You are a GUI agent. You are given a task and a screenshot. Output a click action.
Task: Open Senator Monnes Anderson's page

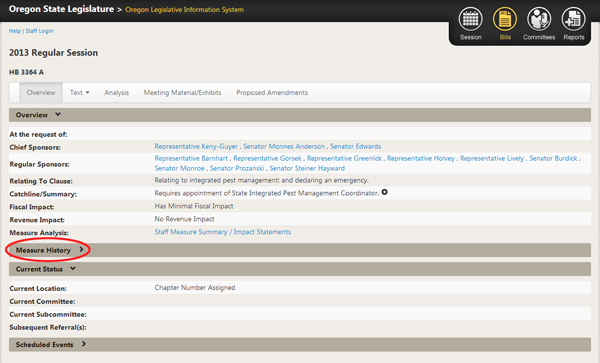(284, 147)
